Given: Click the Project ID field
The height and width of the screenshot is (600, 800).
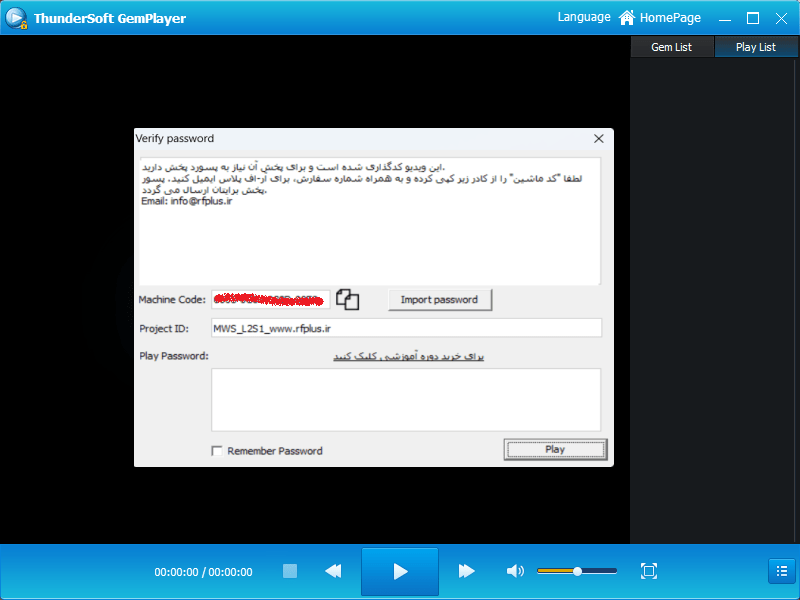Looking at the screenshot, I should tap(405, 328).
